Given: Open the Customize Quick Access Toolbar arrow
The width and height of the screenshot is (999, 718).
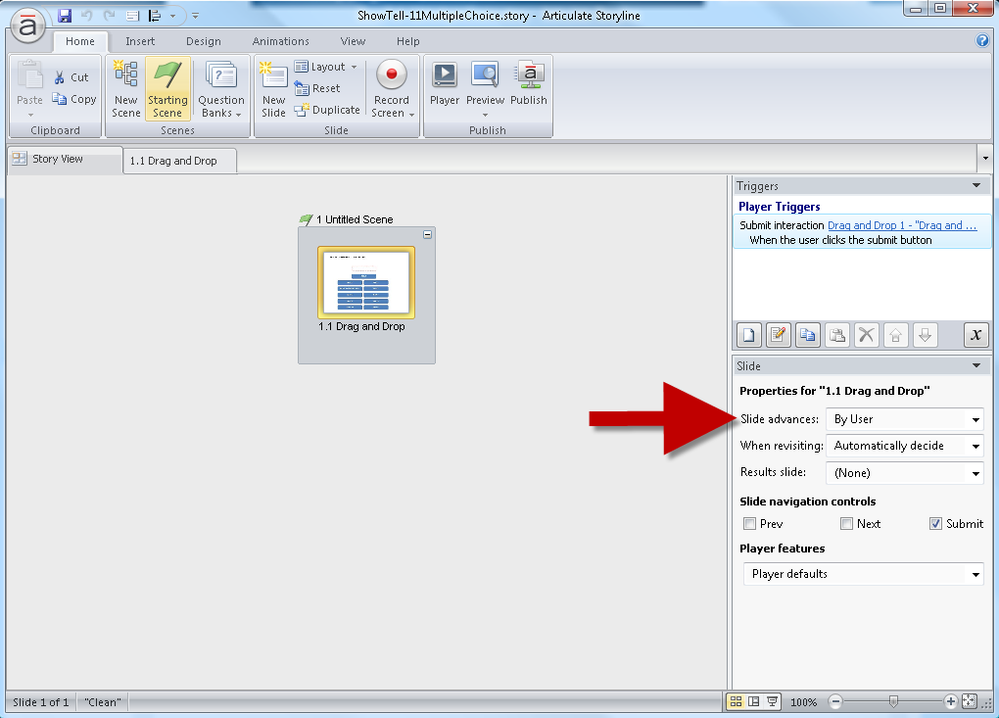Looking at the screenshot, I should pos(196,15).
